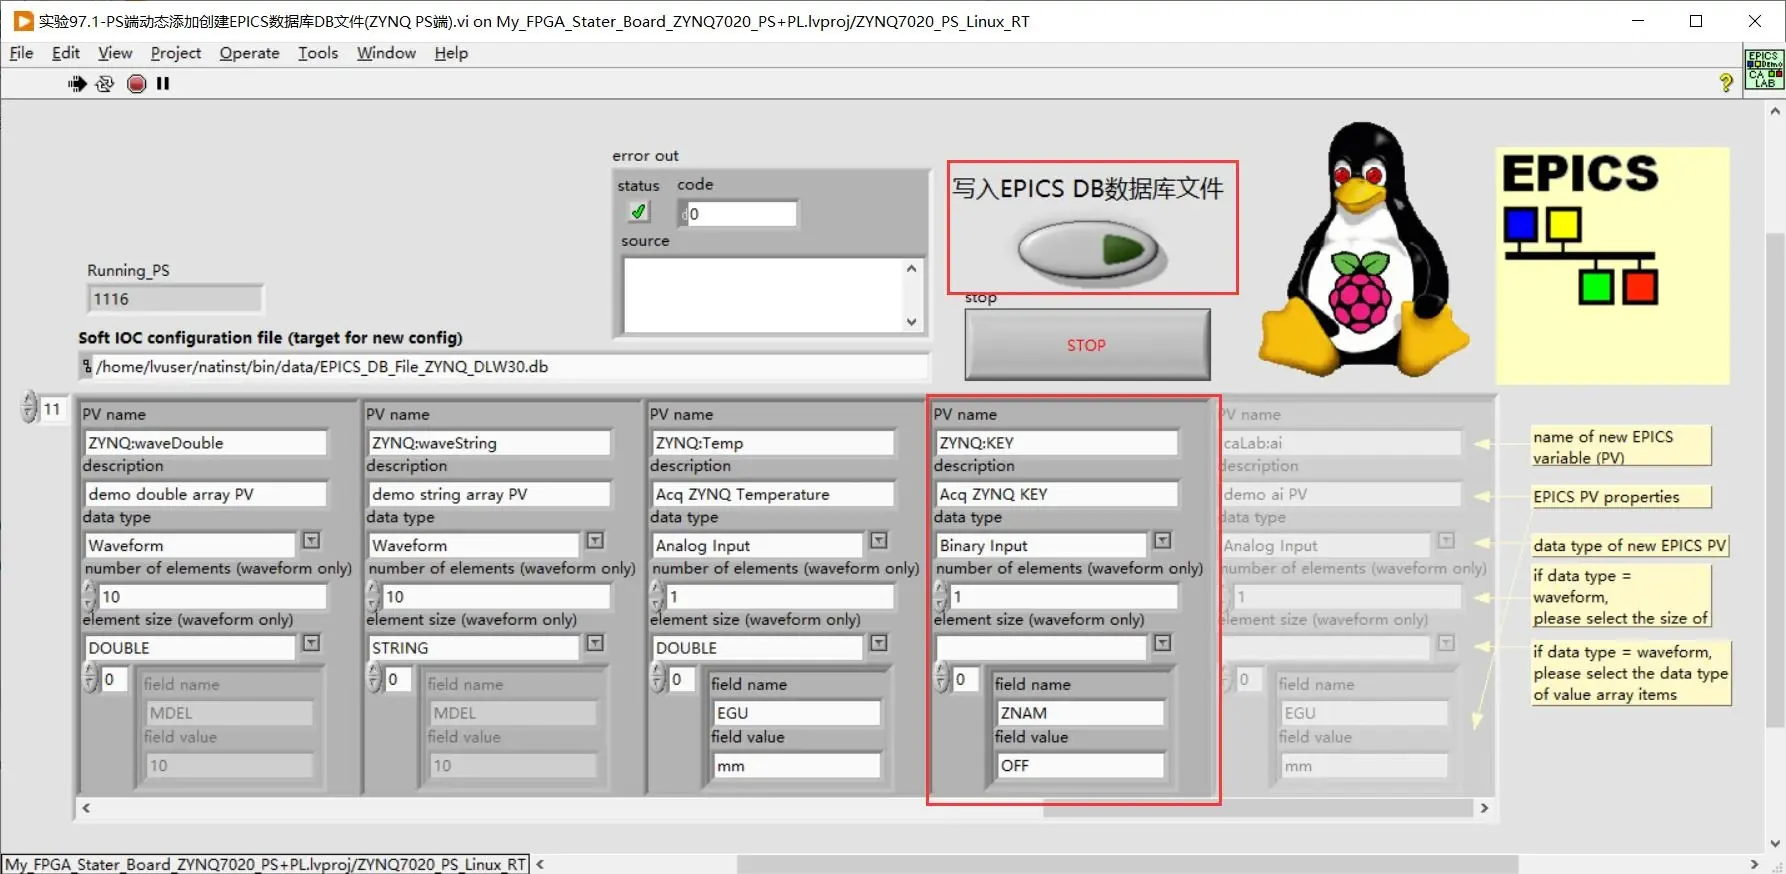Click the error code numeric field
1786x874 pixels.
tap(741, 213)
